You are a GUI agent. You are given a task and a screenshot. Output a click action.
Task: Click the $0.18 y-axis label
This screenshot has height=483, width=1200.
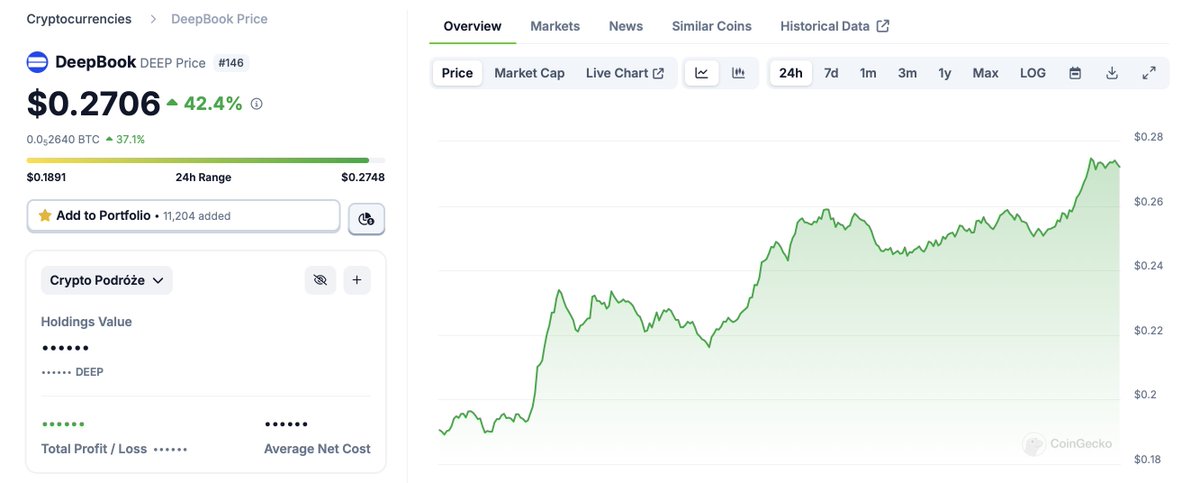(1148, 460)
